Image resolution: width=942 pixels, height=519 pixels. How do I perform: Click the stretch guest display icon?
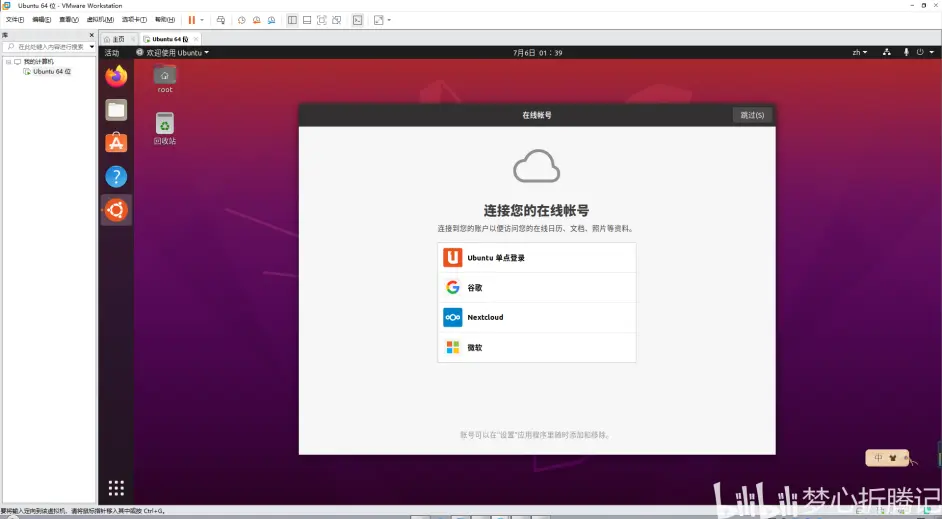(378, 20)
